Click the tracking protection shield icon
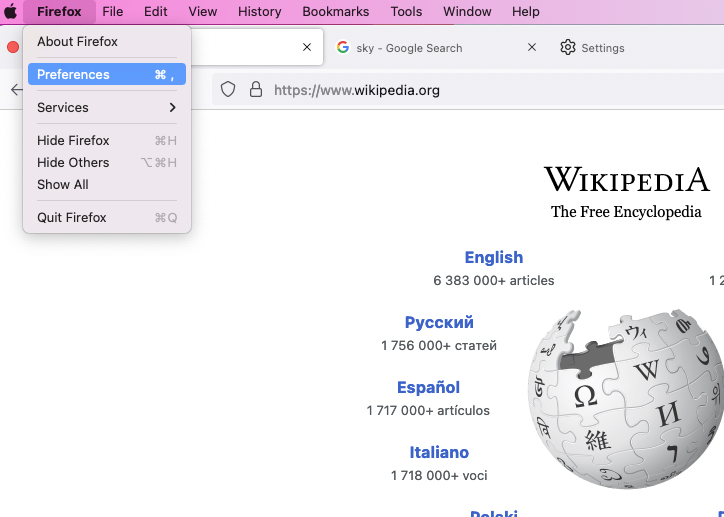 point(228,90)
